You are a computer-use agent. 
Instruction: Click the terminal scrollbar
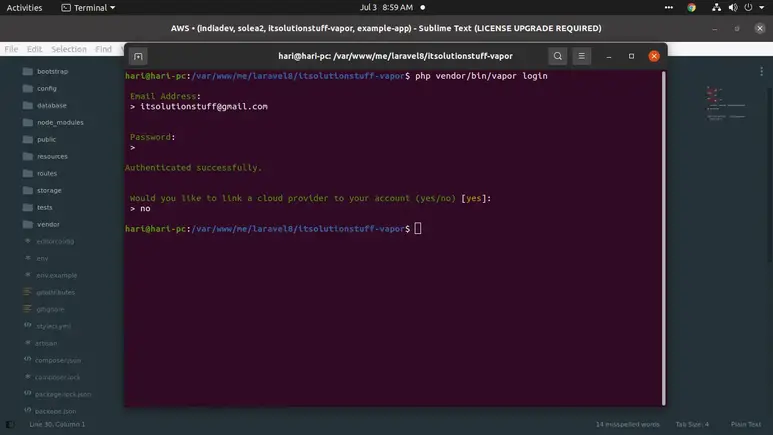point(664,238)
